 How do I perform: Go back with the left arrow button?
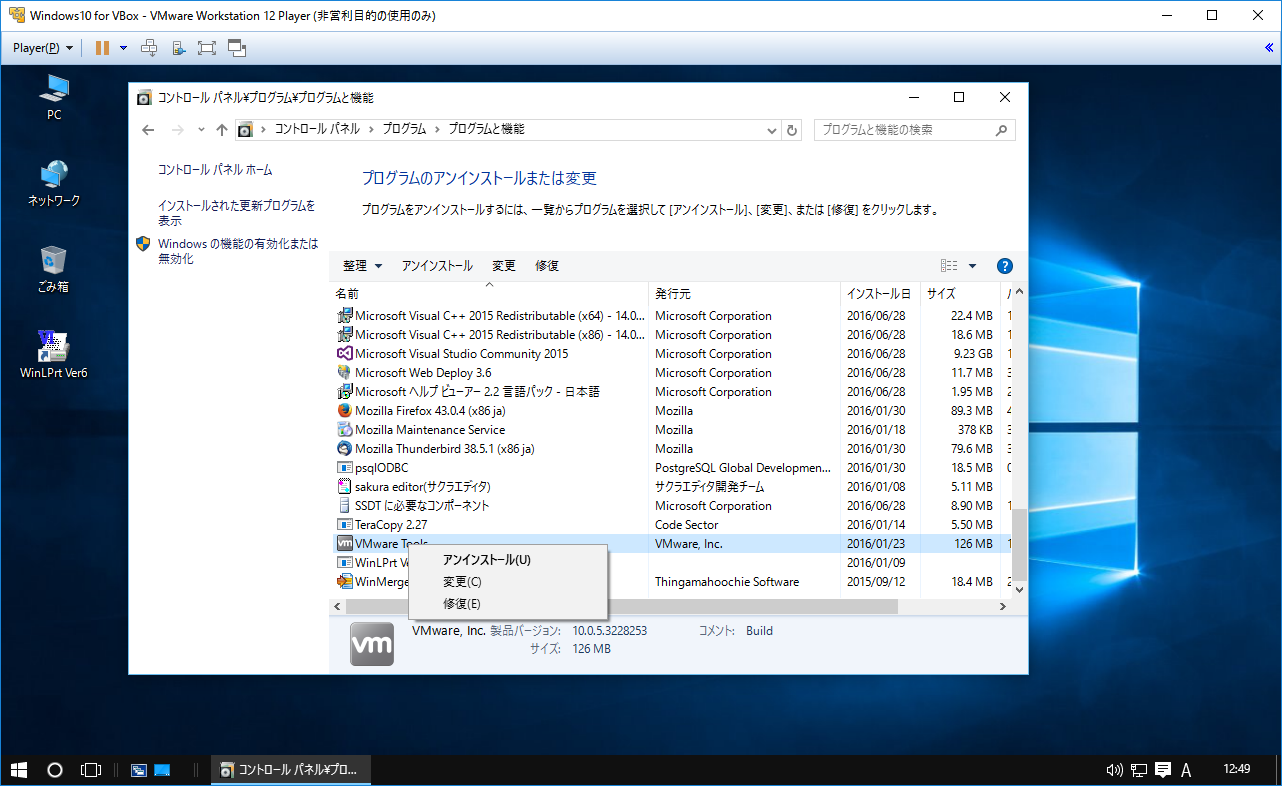(148, 130)
